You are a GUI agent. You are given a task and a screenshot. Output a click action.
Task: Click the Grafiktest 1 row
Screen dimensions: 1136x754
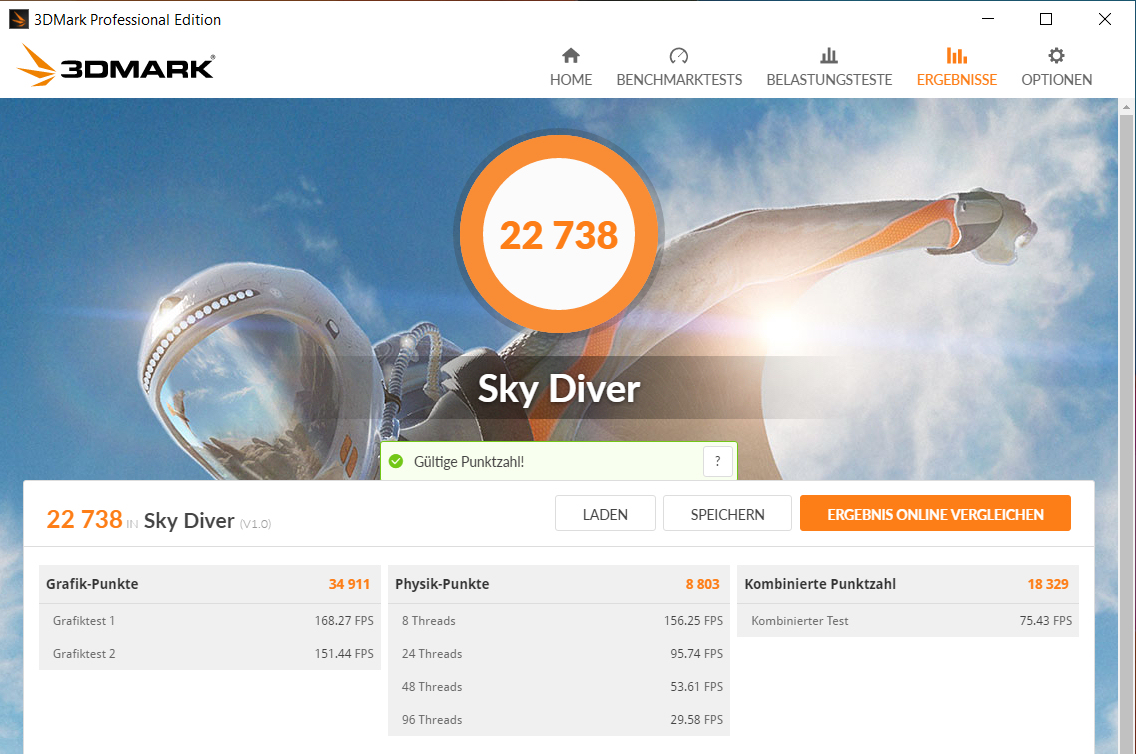[209, 621]
